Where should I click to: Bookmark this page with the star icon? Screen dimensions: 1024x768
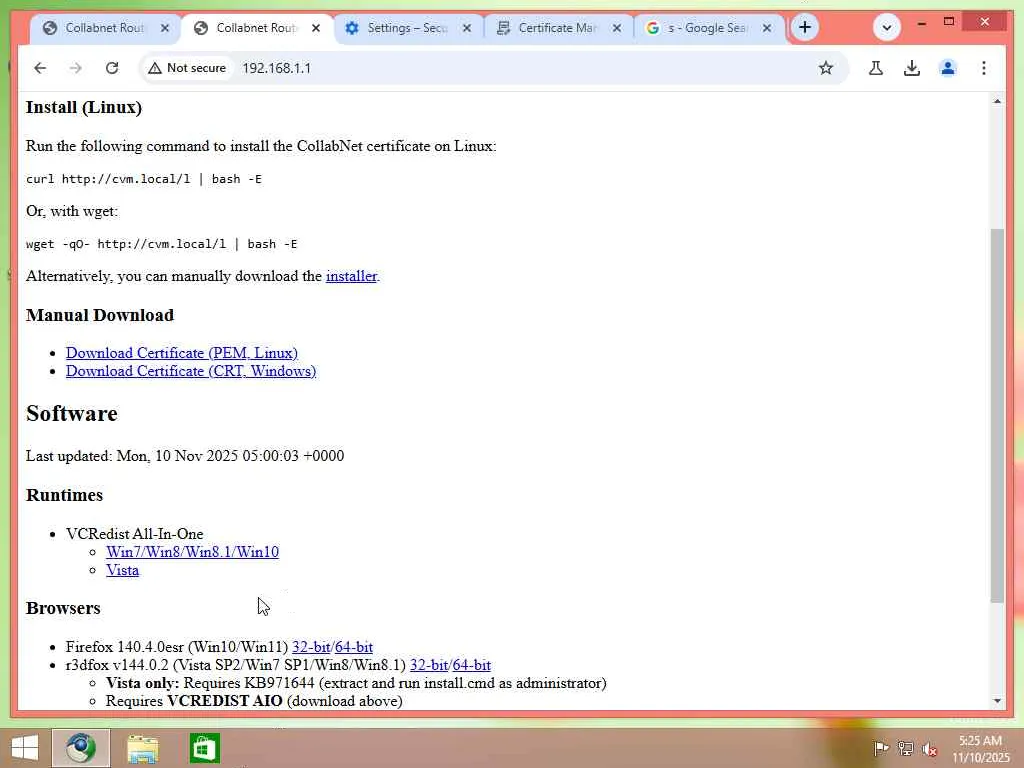pyautogui.click(x=825, y=68)
